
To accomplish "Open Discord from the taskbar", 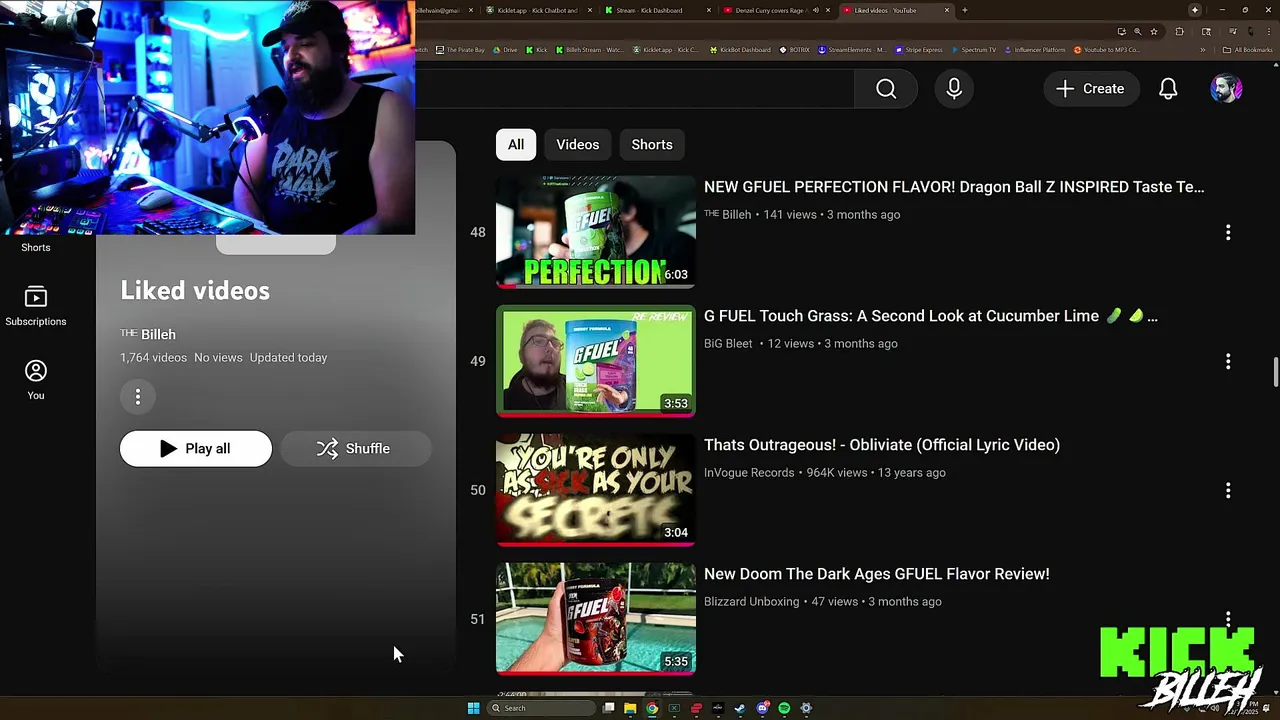I will click(x=762, y=708).
